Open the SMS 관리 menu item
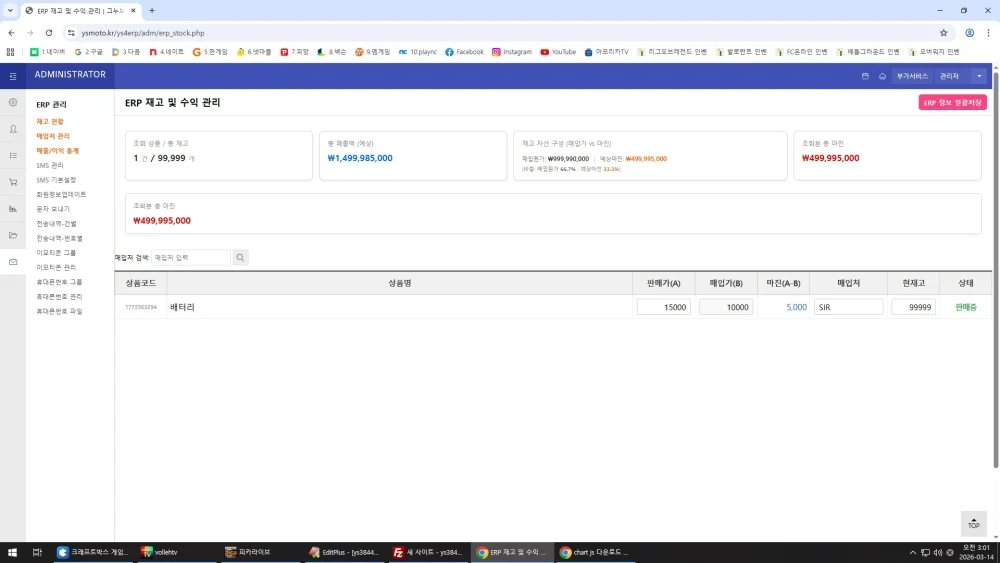 (50, 165)
